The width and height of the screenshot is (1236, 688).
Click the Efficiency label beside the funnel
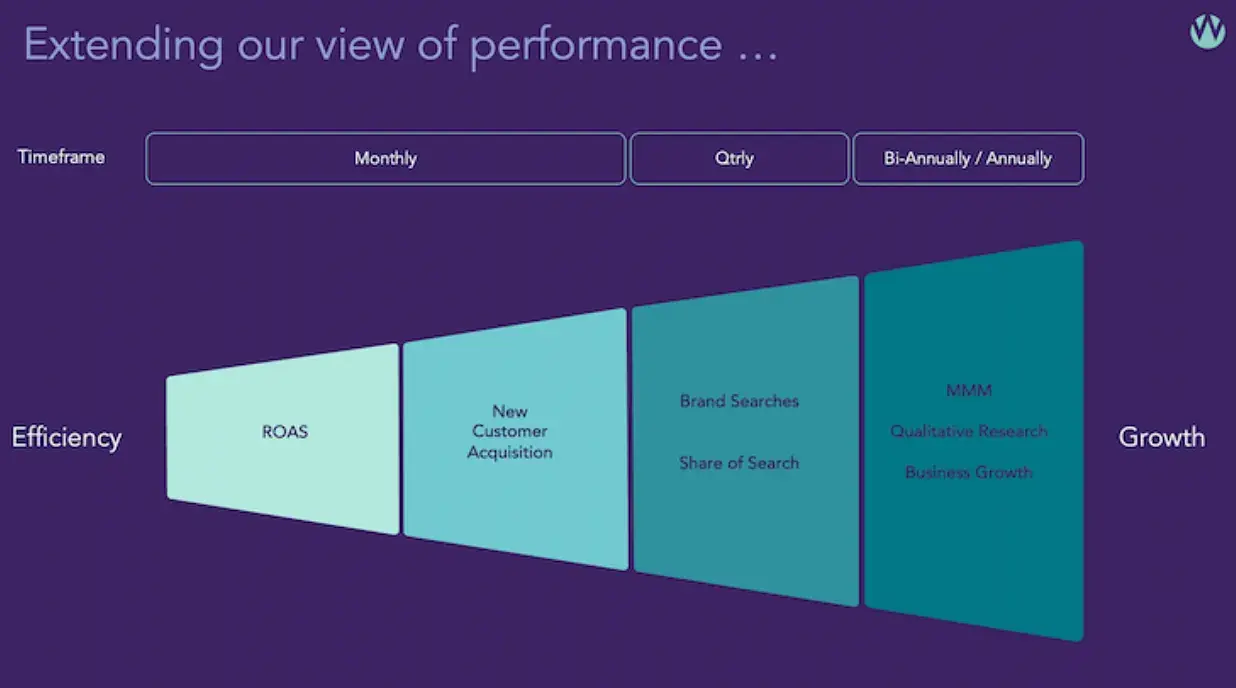pyautogui.click(x=66, y=437)
